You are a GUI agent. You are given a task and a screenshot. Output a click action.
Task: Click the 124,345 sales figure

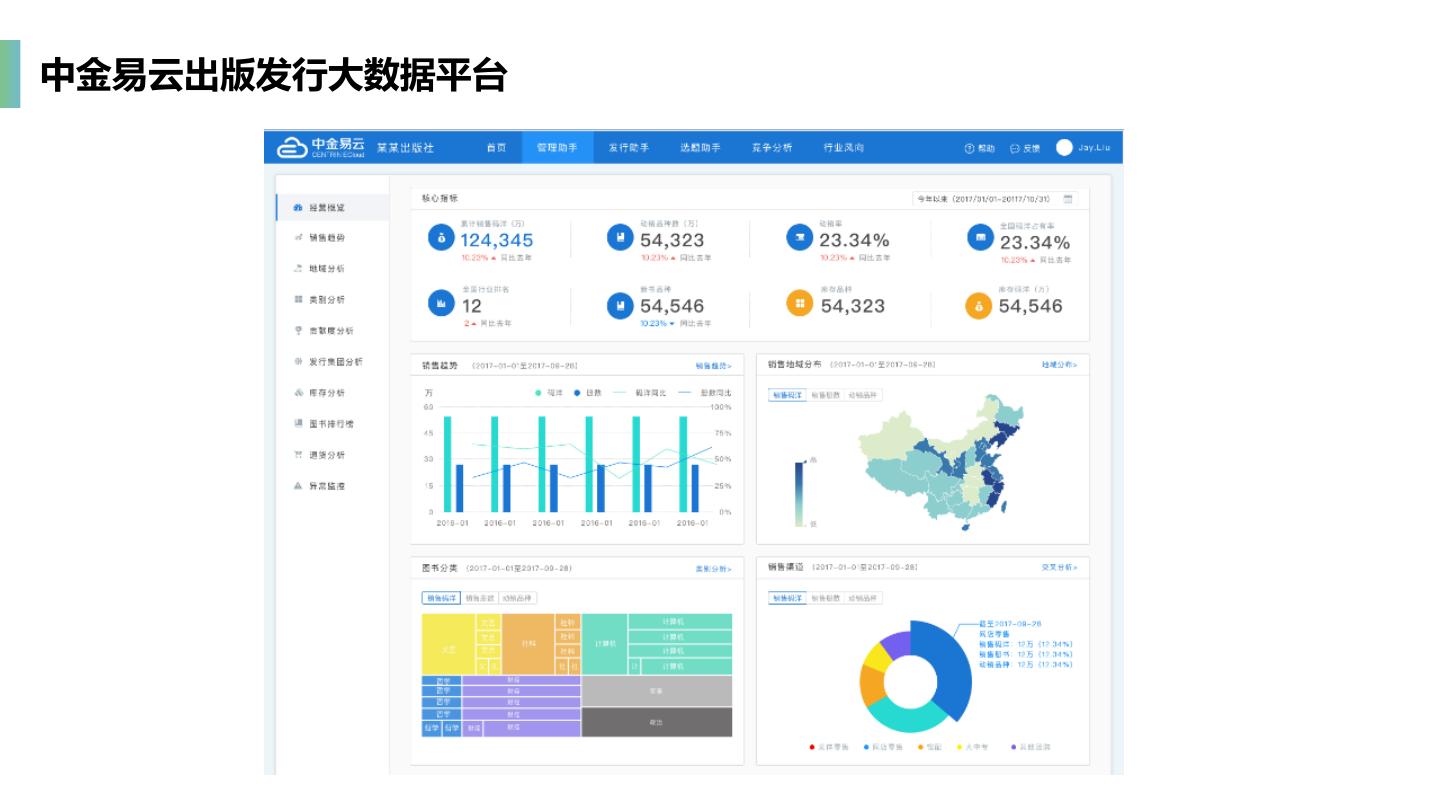[x=497, y=240]
